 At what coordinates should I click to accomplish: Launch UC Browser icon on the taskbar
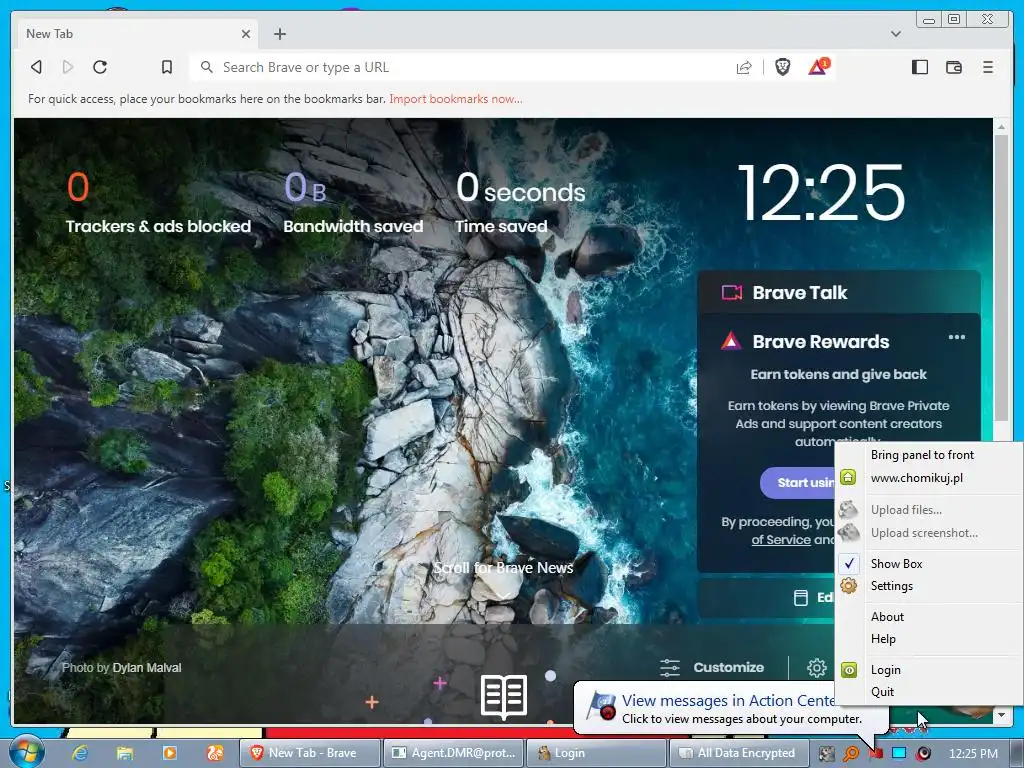(x=215, y=753)
